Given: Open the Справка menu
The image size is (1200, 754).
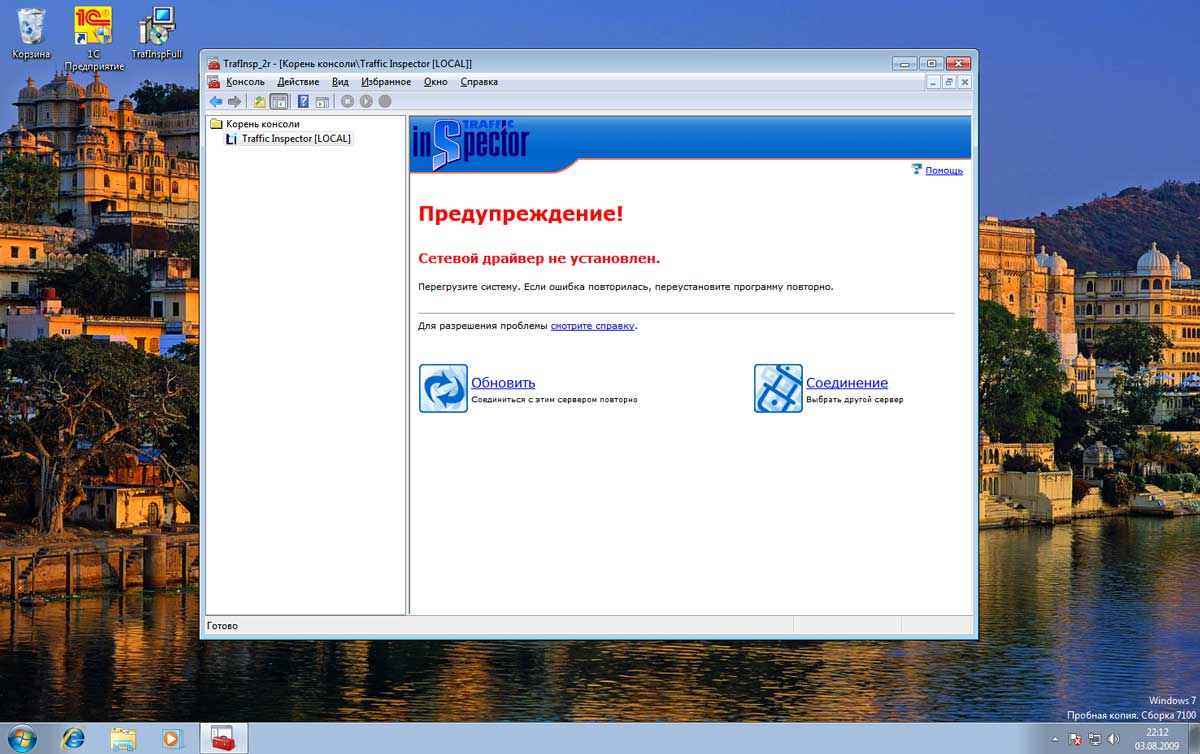Looking at the screenshot, I should pyautogui.click(x=479, y=82).
